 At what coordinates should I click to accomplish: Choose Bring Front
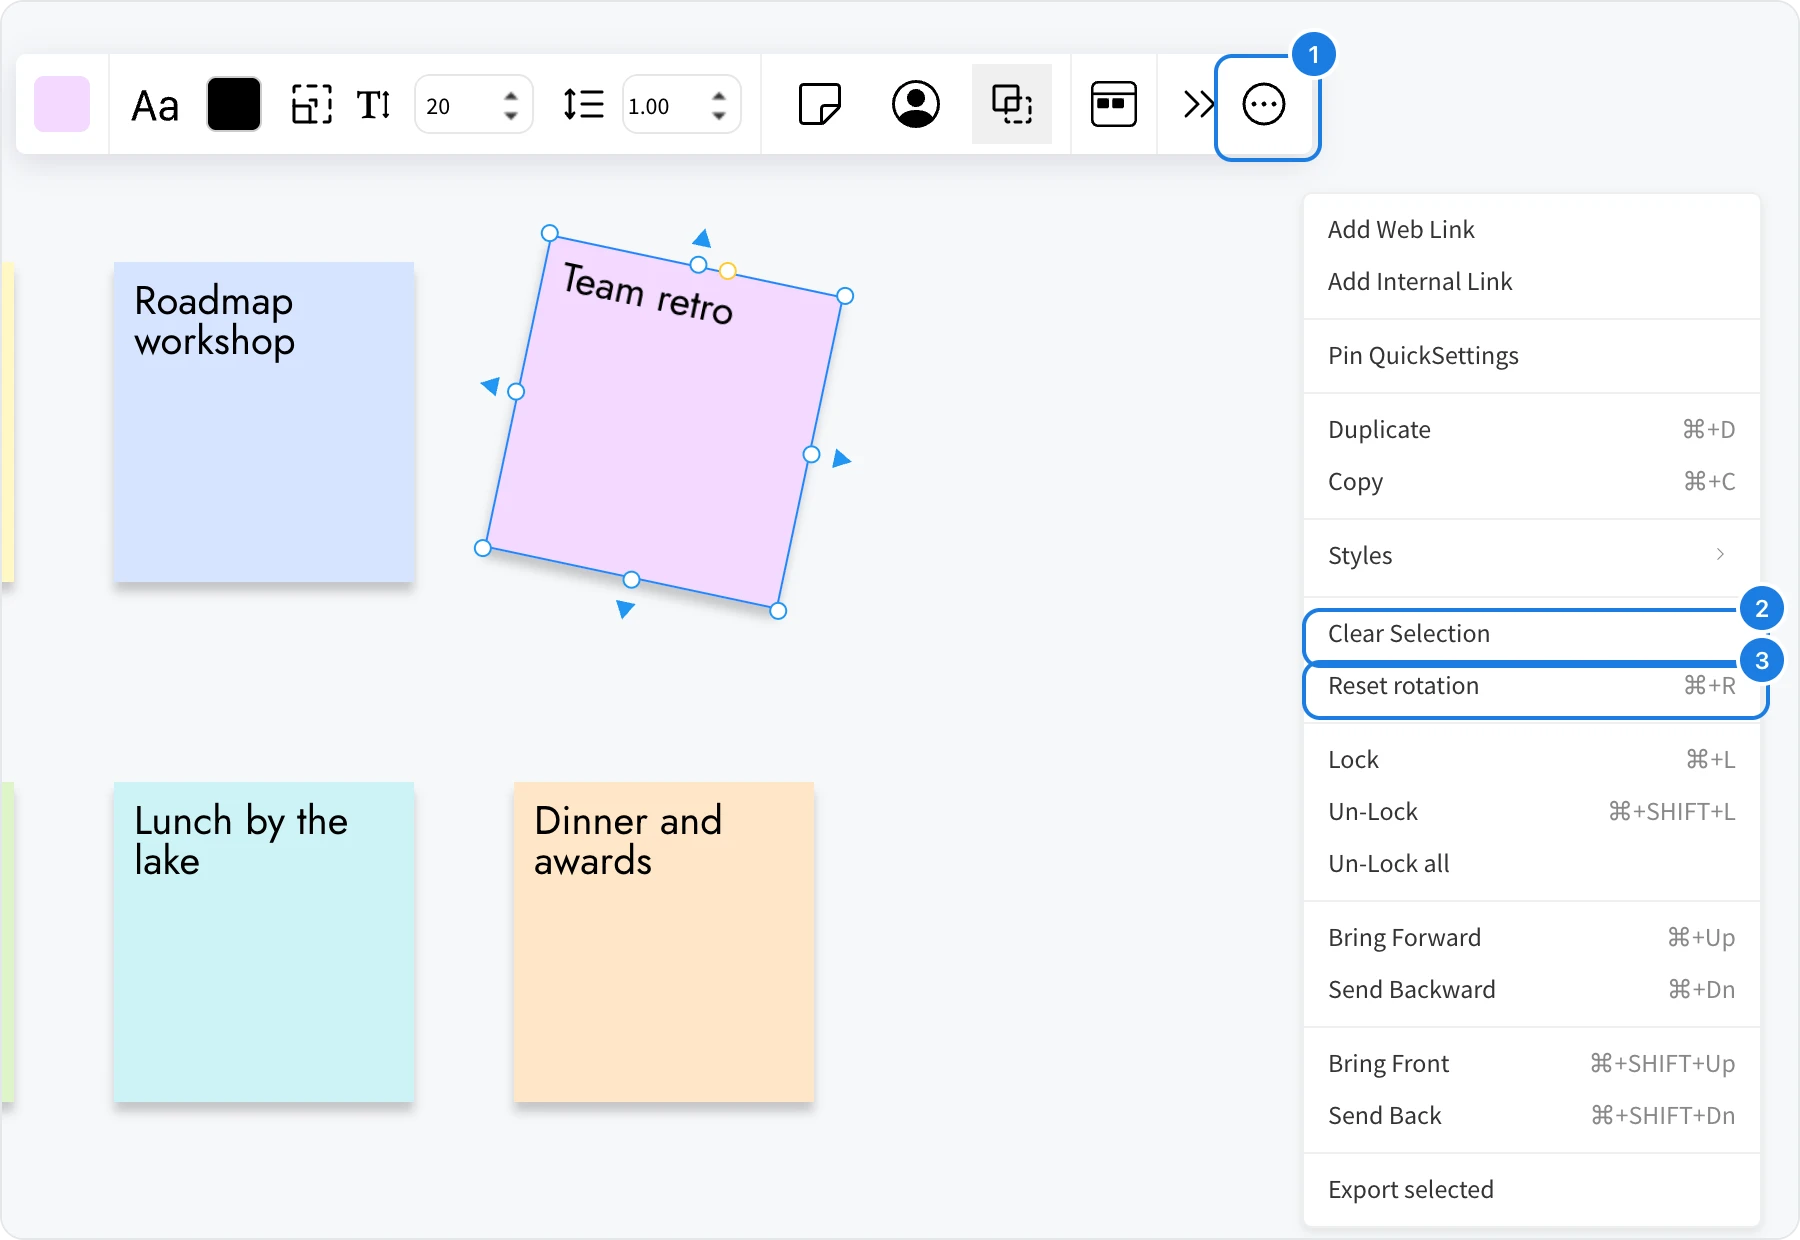(1532, 1064)
